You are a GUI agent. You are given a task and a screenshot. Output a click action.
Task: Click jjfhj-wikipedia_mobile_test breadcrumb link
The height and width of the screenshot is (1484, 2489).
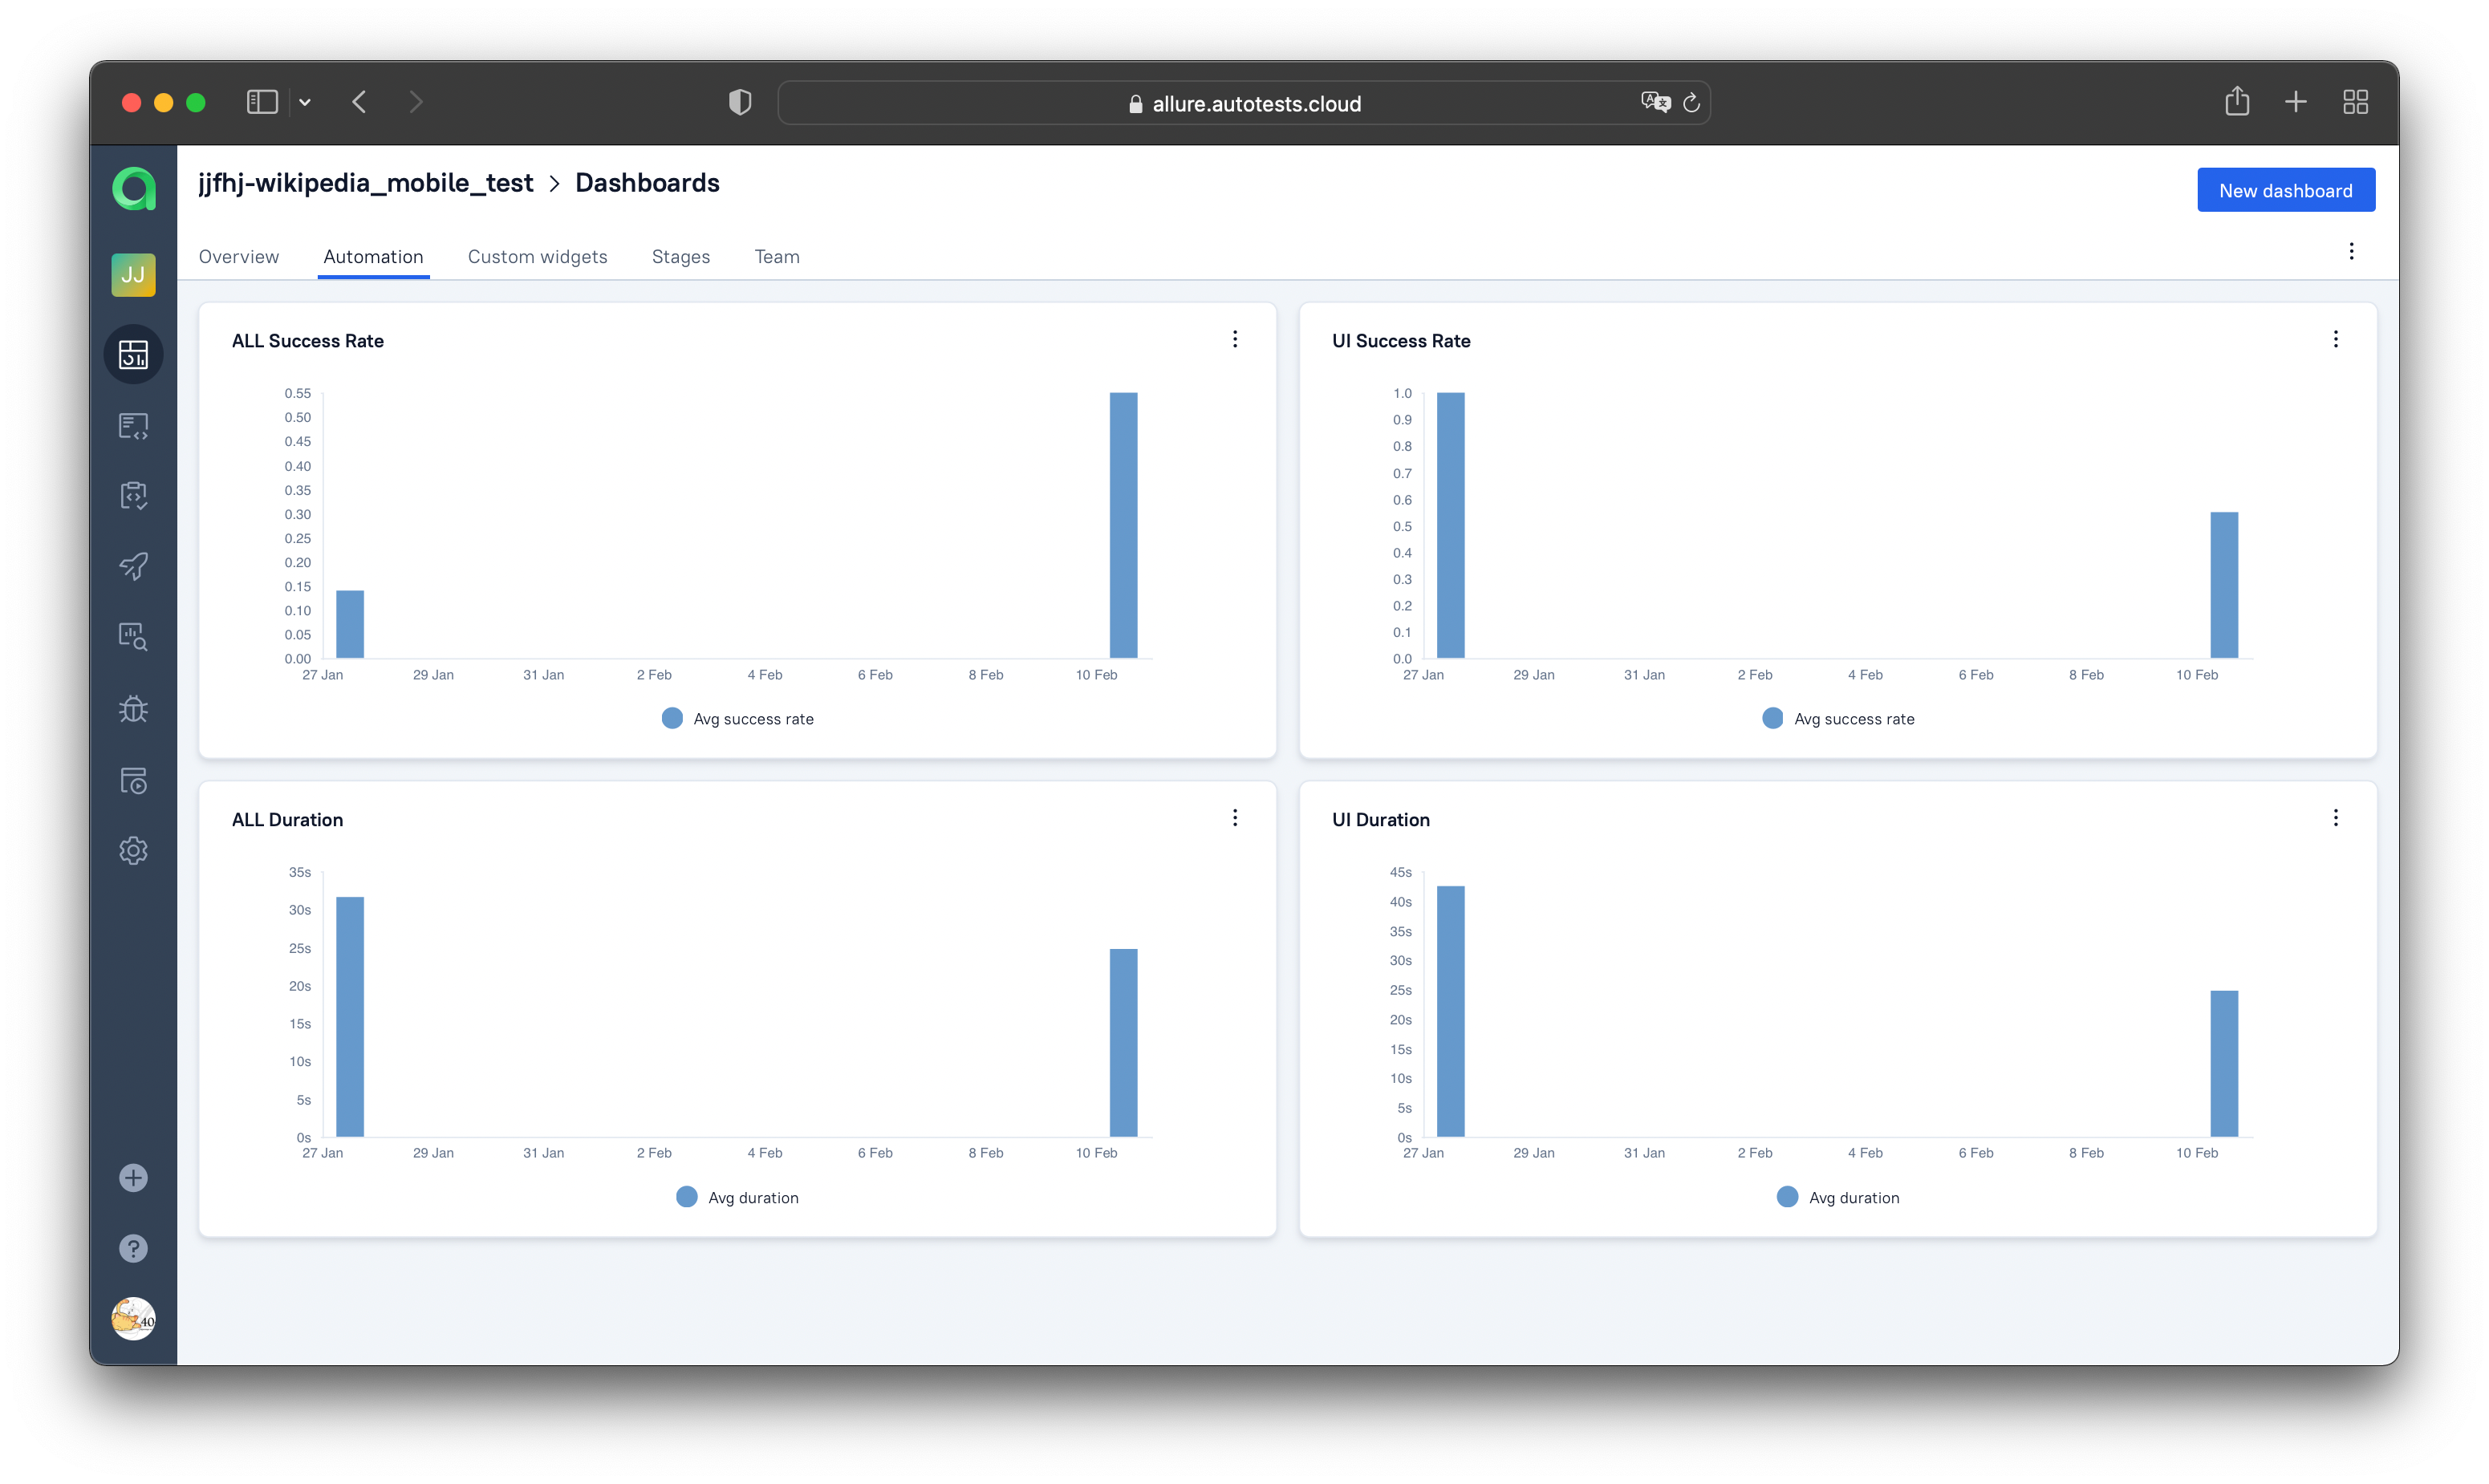point(365,183)
